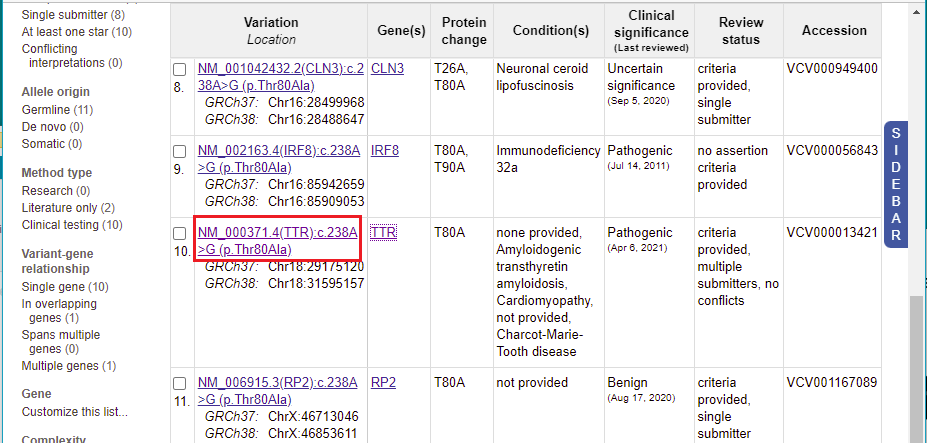This screenshot has width=927, height=443.
Task: Click Customize this list under Gene
Action: coord(74,412)
